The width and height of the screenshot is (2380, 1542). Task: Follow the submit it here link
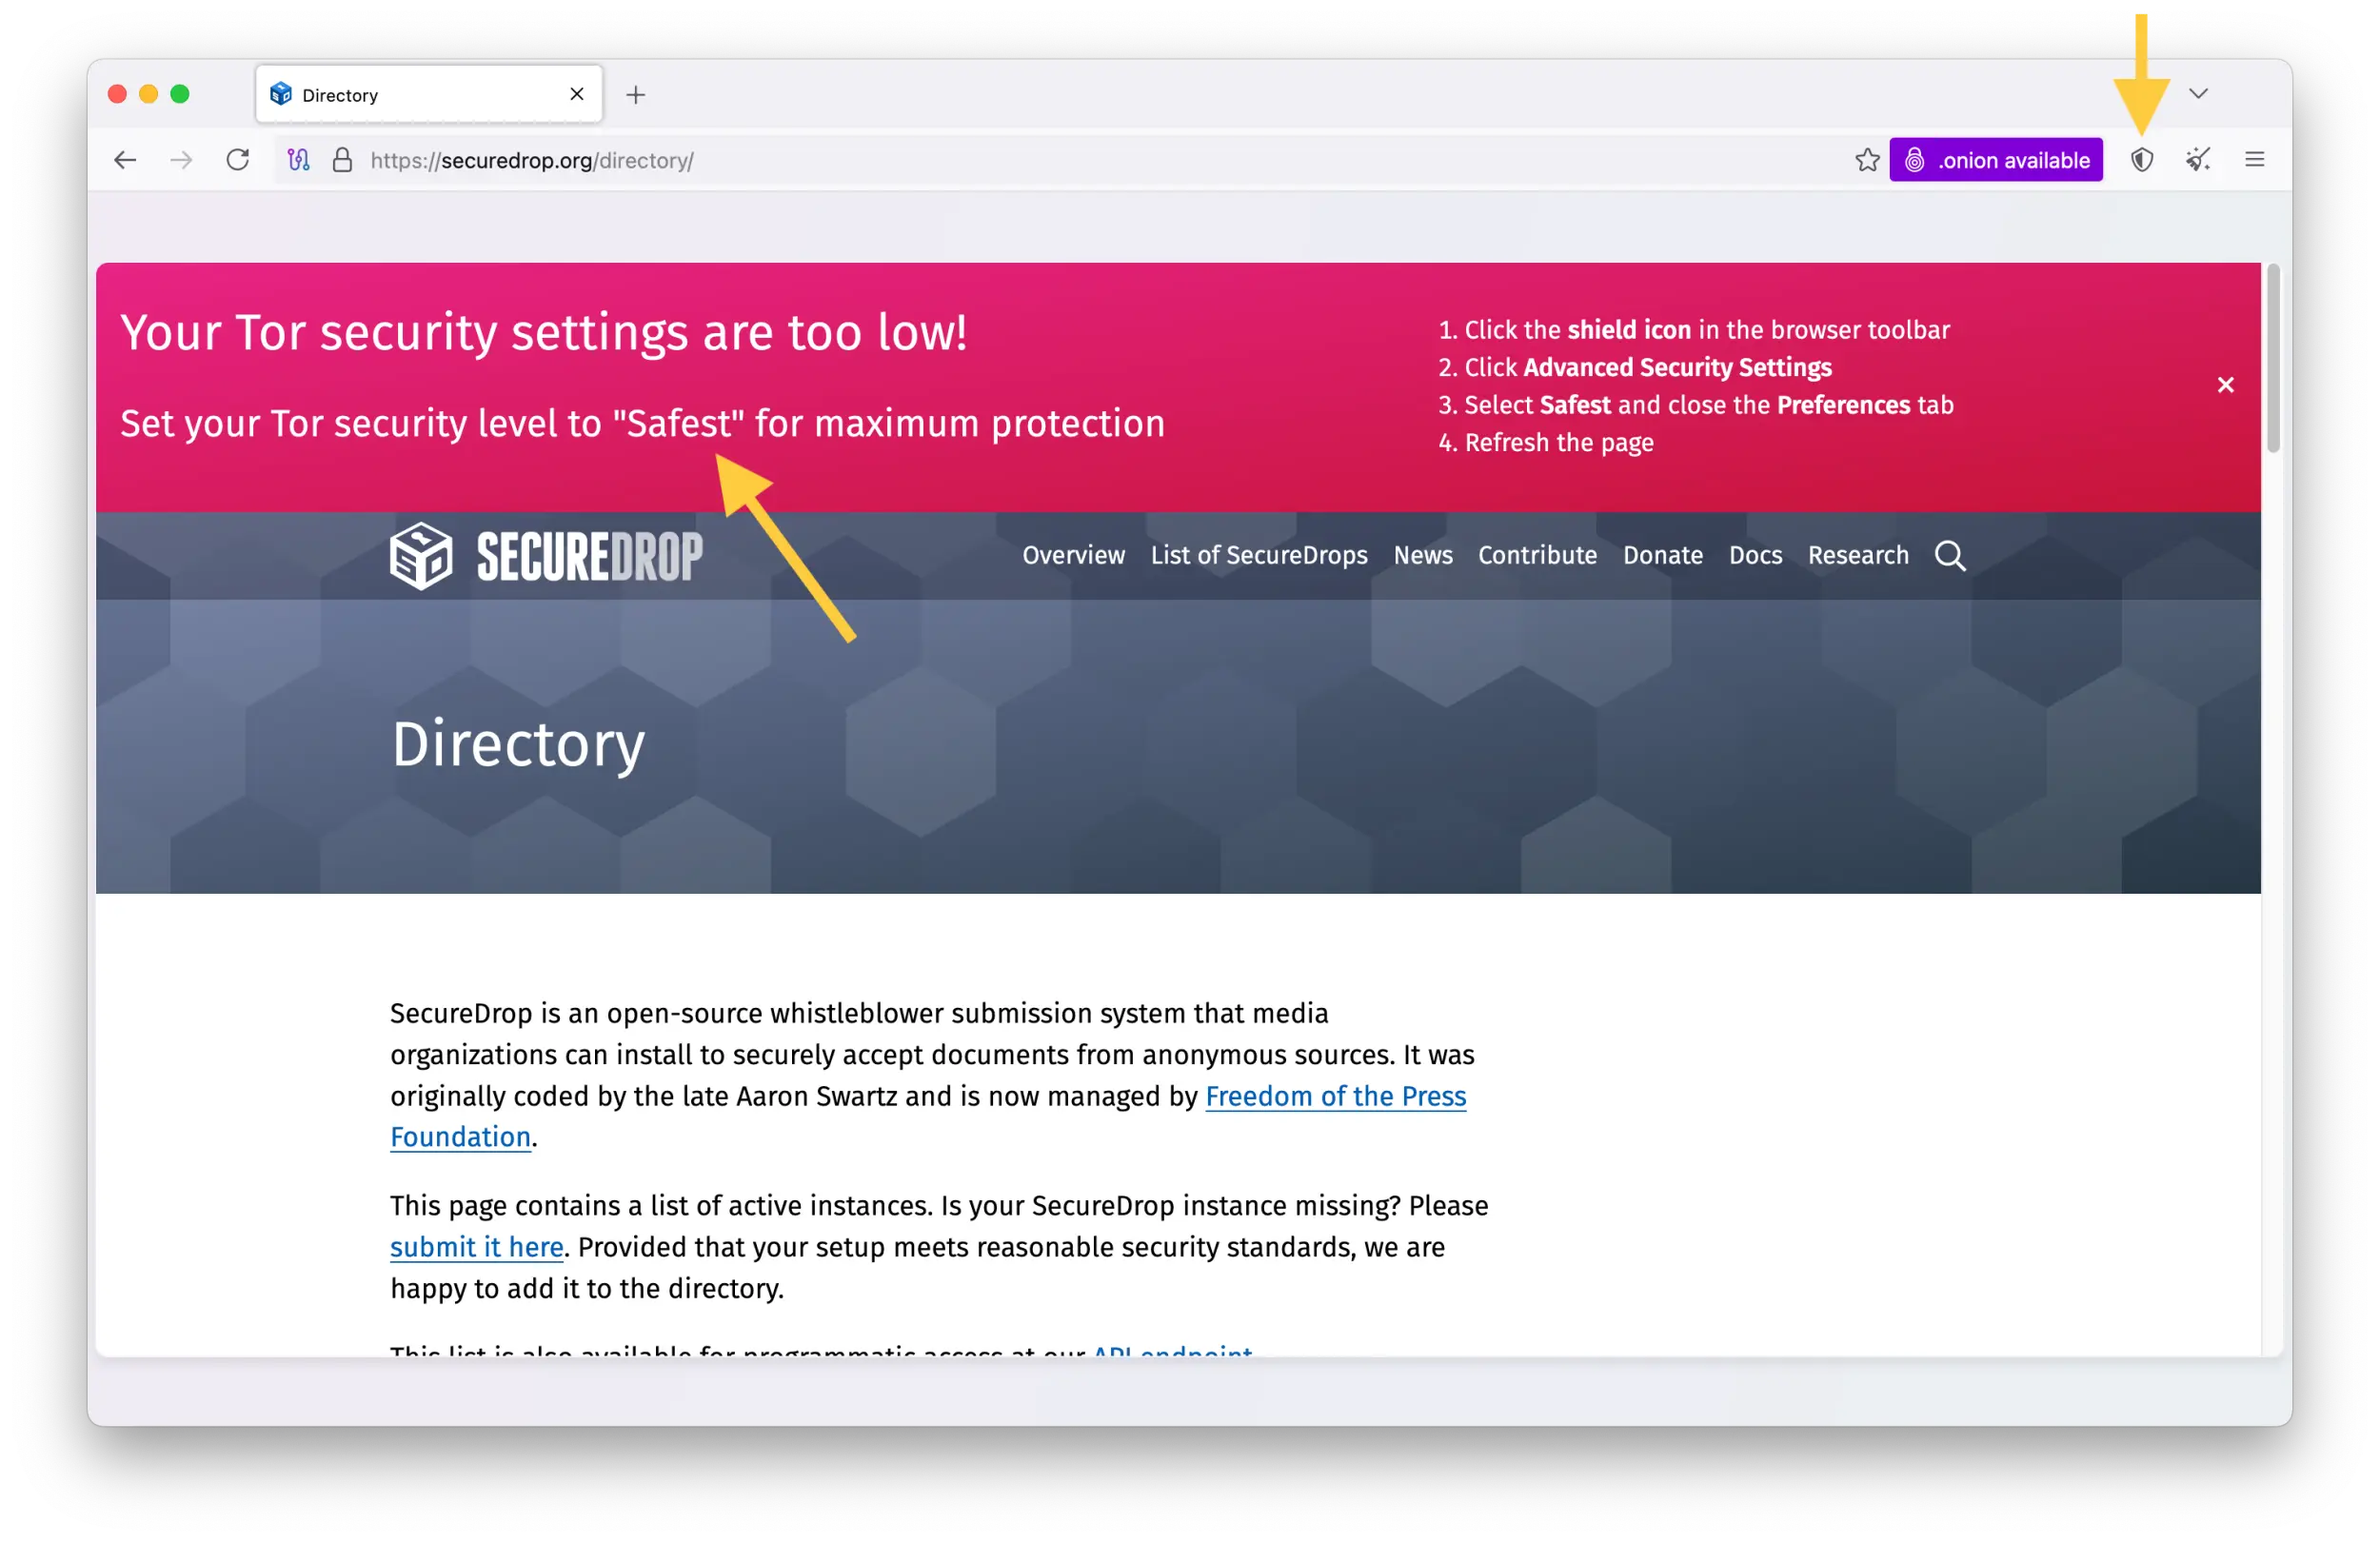[x=477, y=1247]
